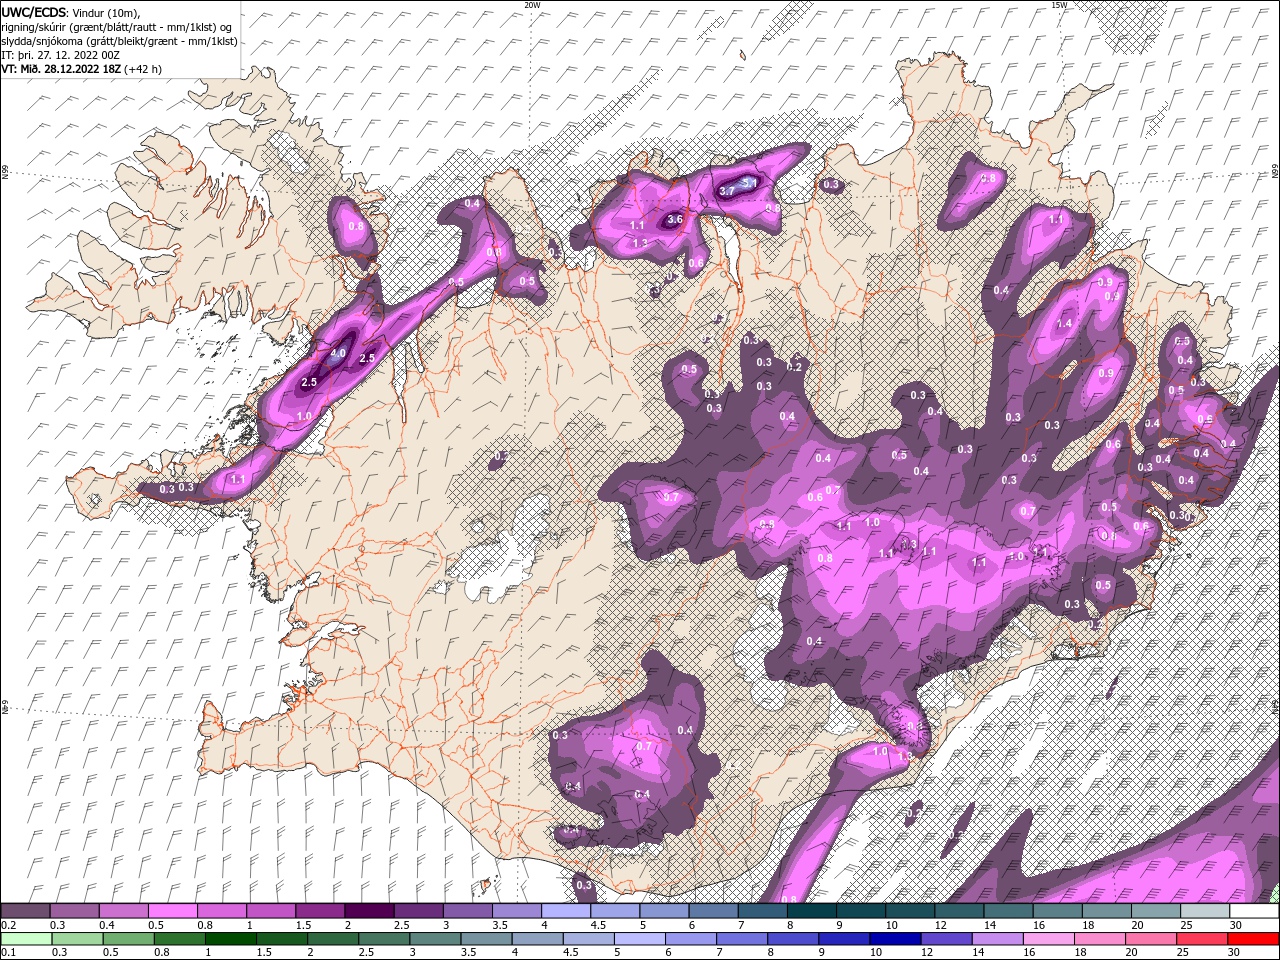The height and width of the screenshot is (960, 1280).
Task: Click the "0.1" label in rain legend
Action: point(8,952)
